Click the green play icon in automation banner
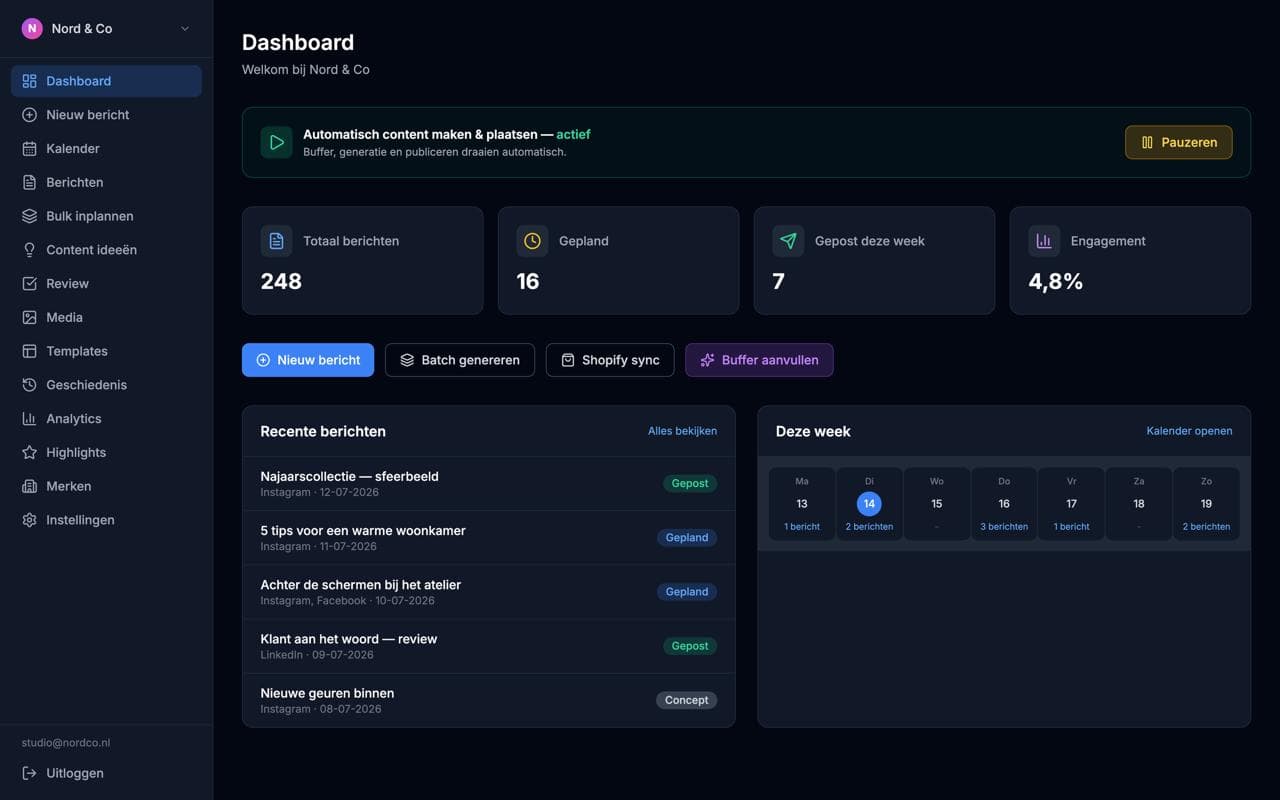 (277, 142)
